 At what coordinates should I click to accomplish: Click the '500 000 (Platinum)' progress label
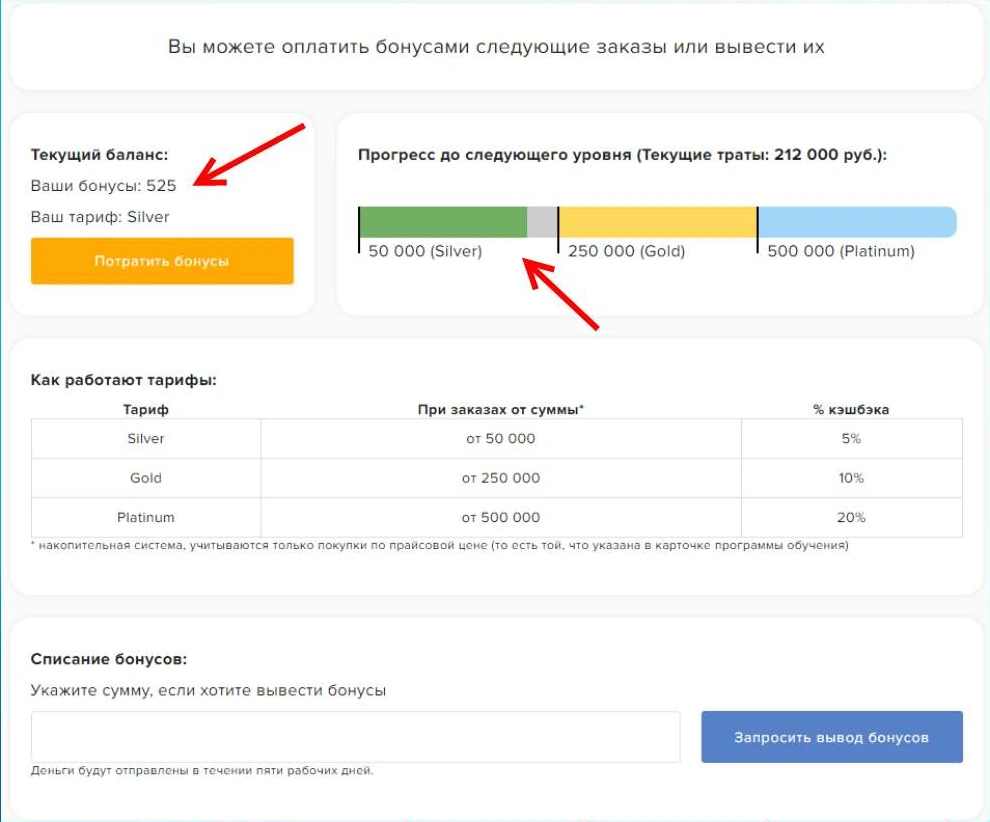(841, 251)
